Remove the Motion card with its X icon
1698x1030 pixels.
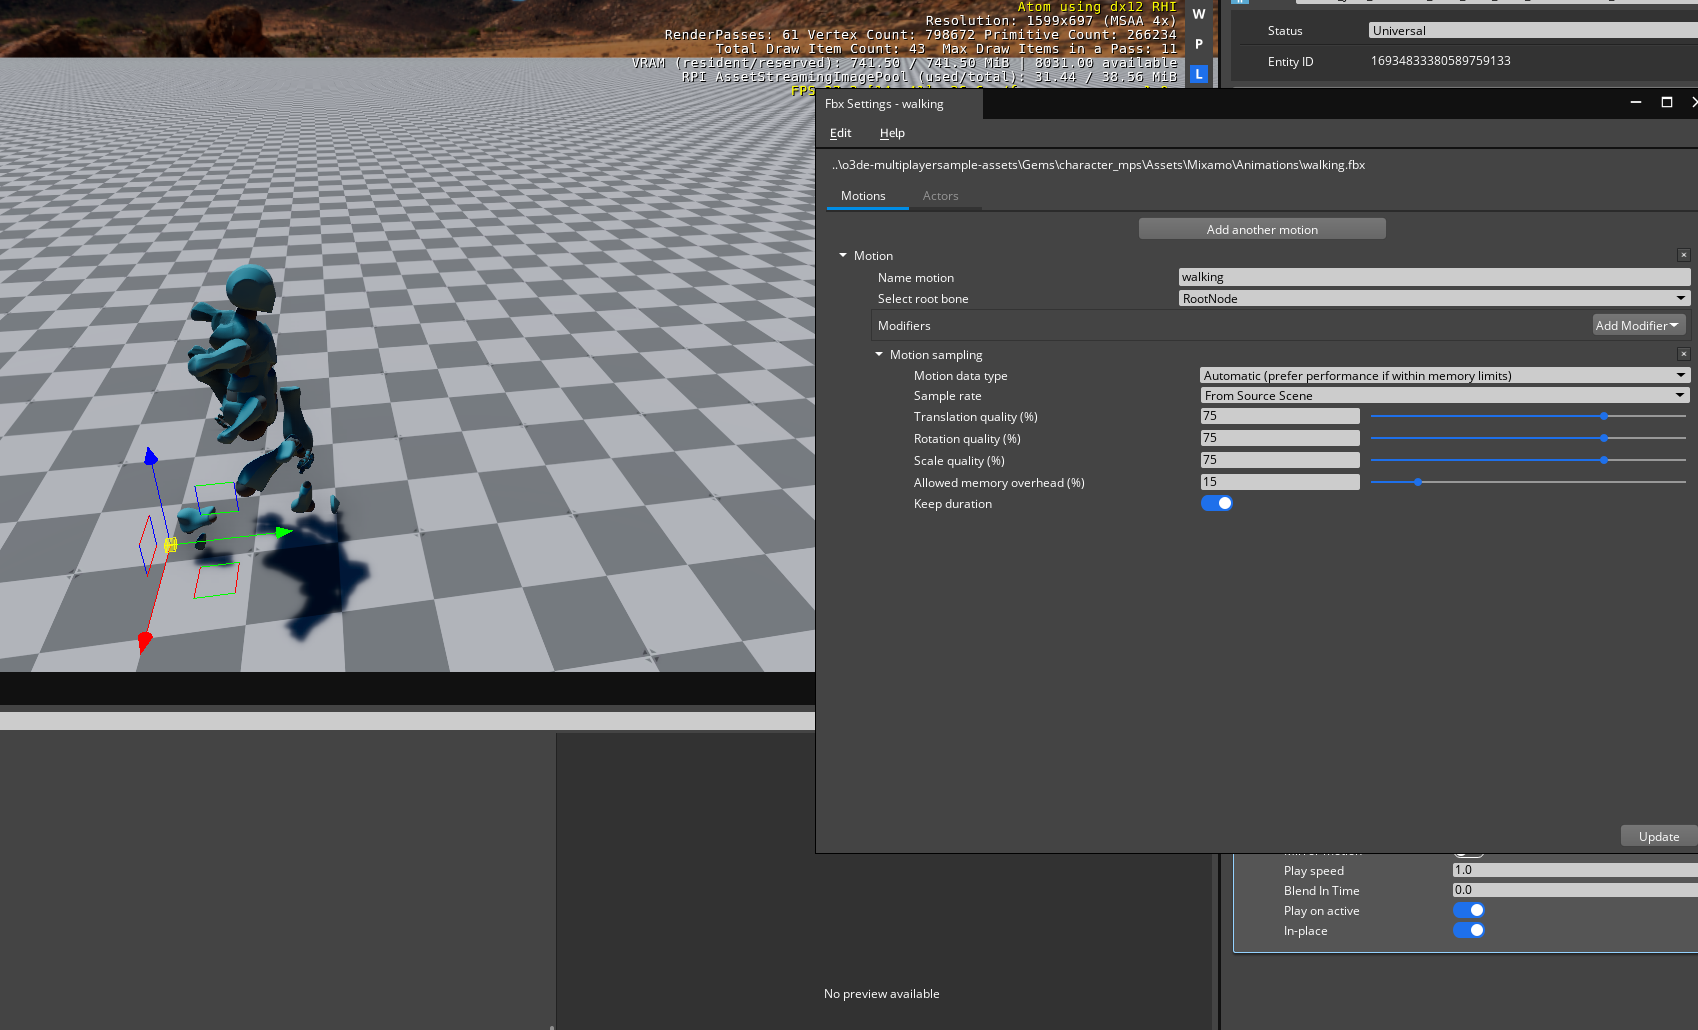coord(1684,255)
